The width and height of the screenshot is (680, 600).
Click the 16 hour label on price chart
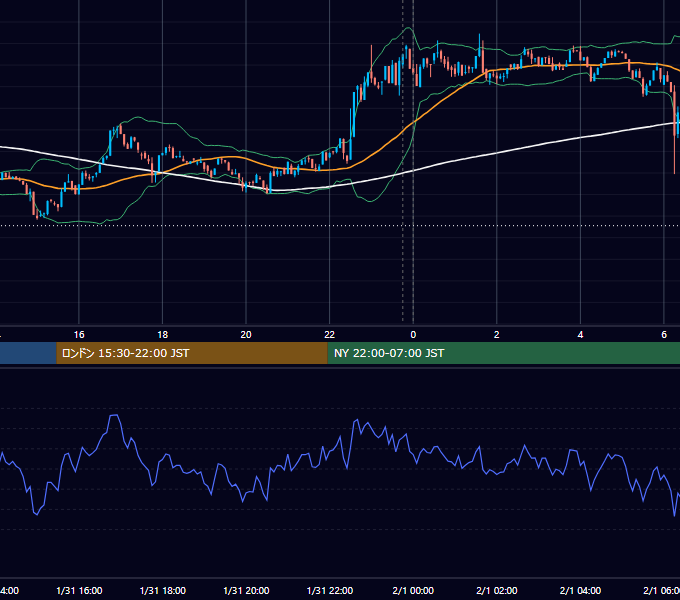click(79, 335)
